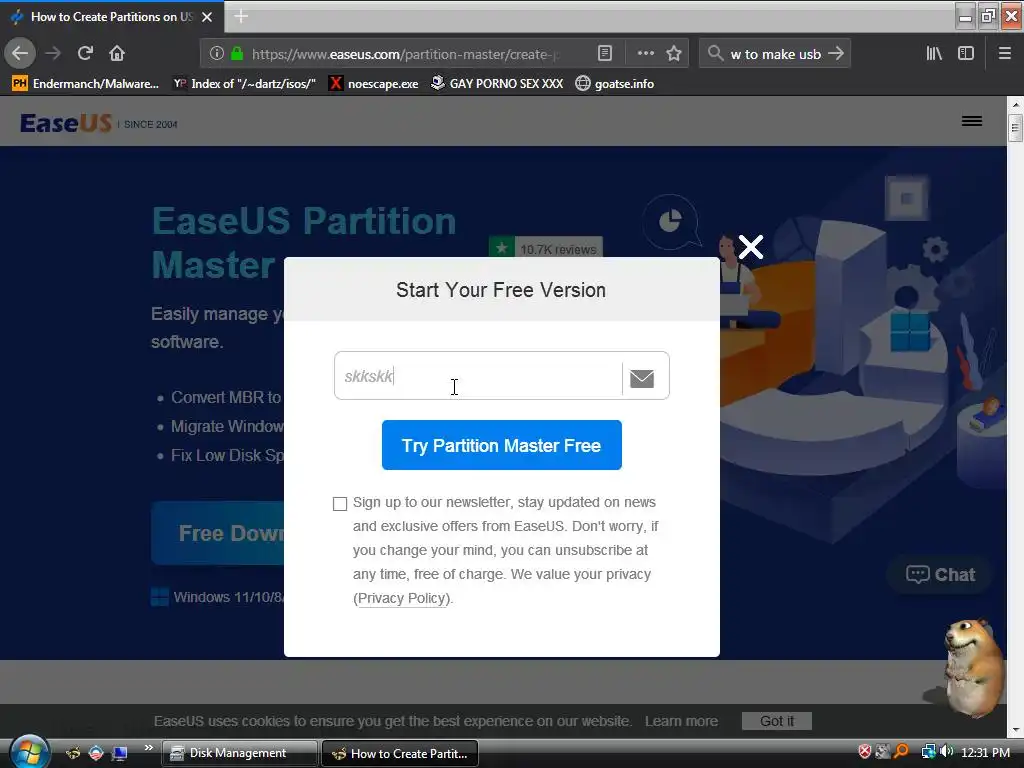Open EaseUS site hamburger menu
The image size is (1024, 768).
click(972, 121)
